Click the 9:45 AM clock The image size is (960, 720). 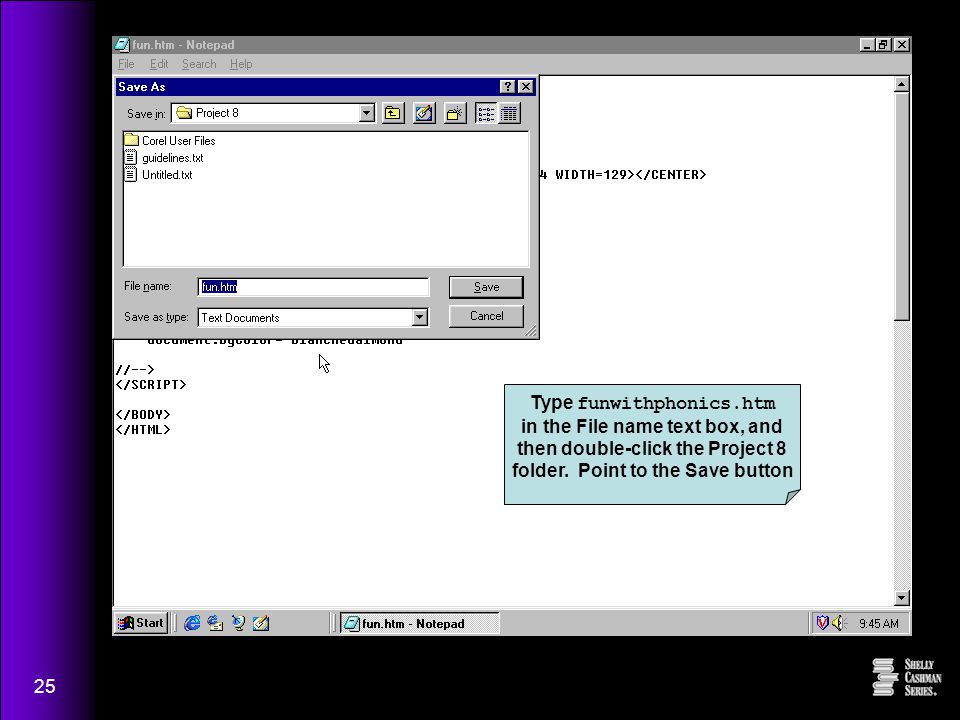coord(879,624)
